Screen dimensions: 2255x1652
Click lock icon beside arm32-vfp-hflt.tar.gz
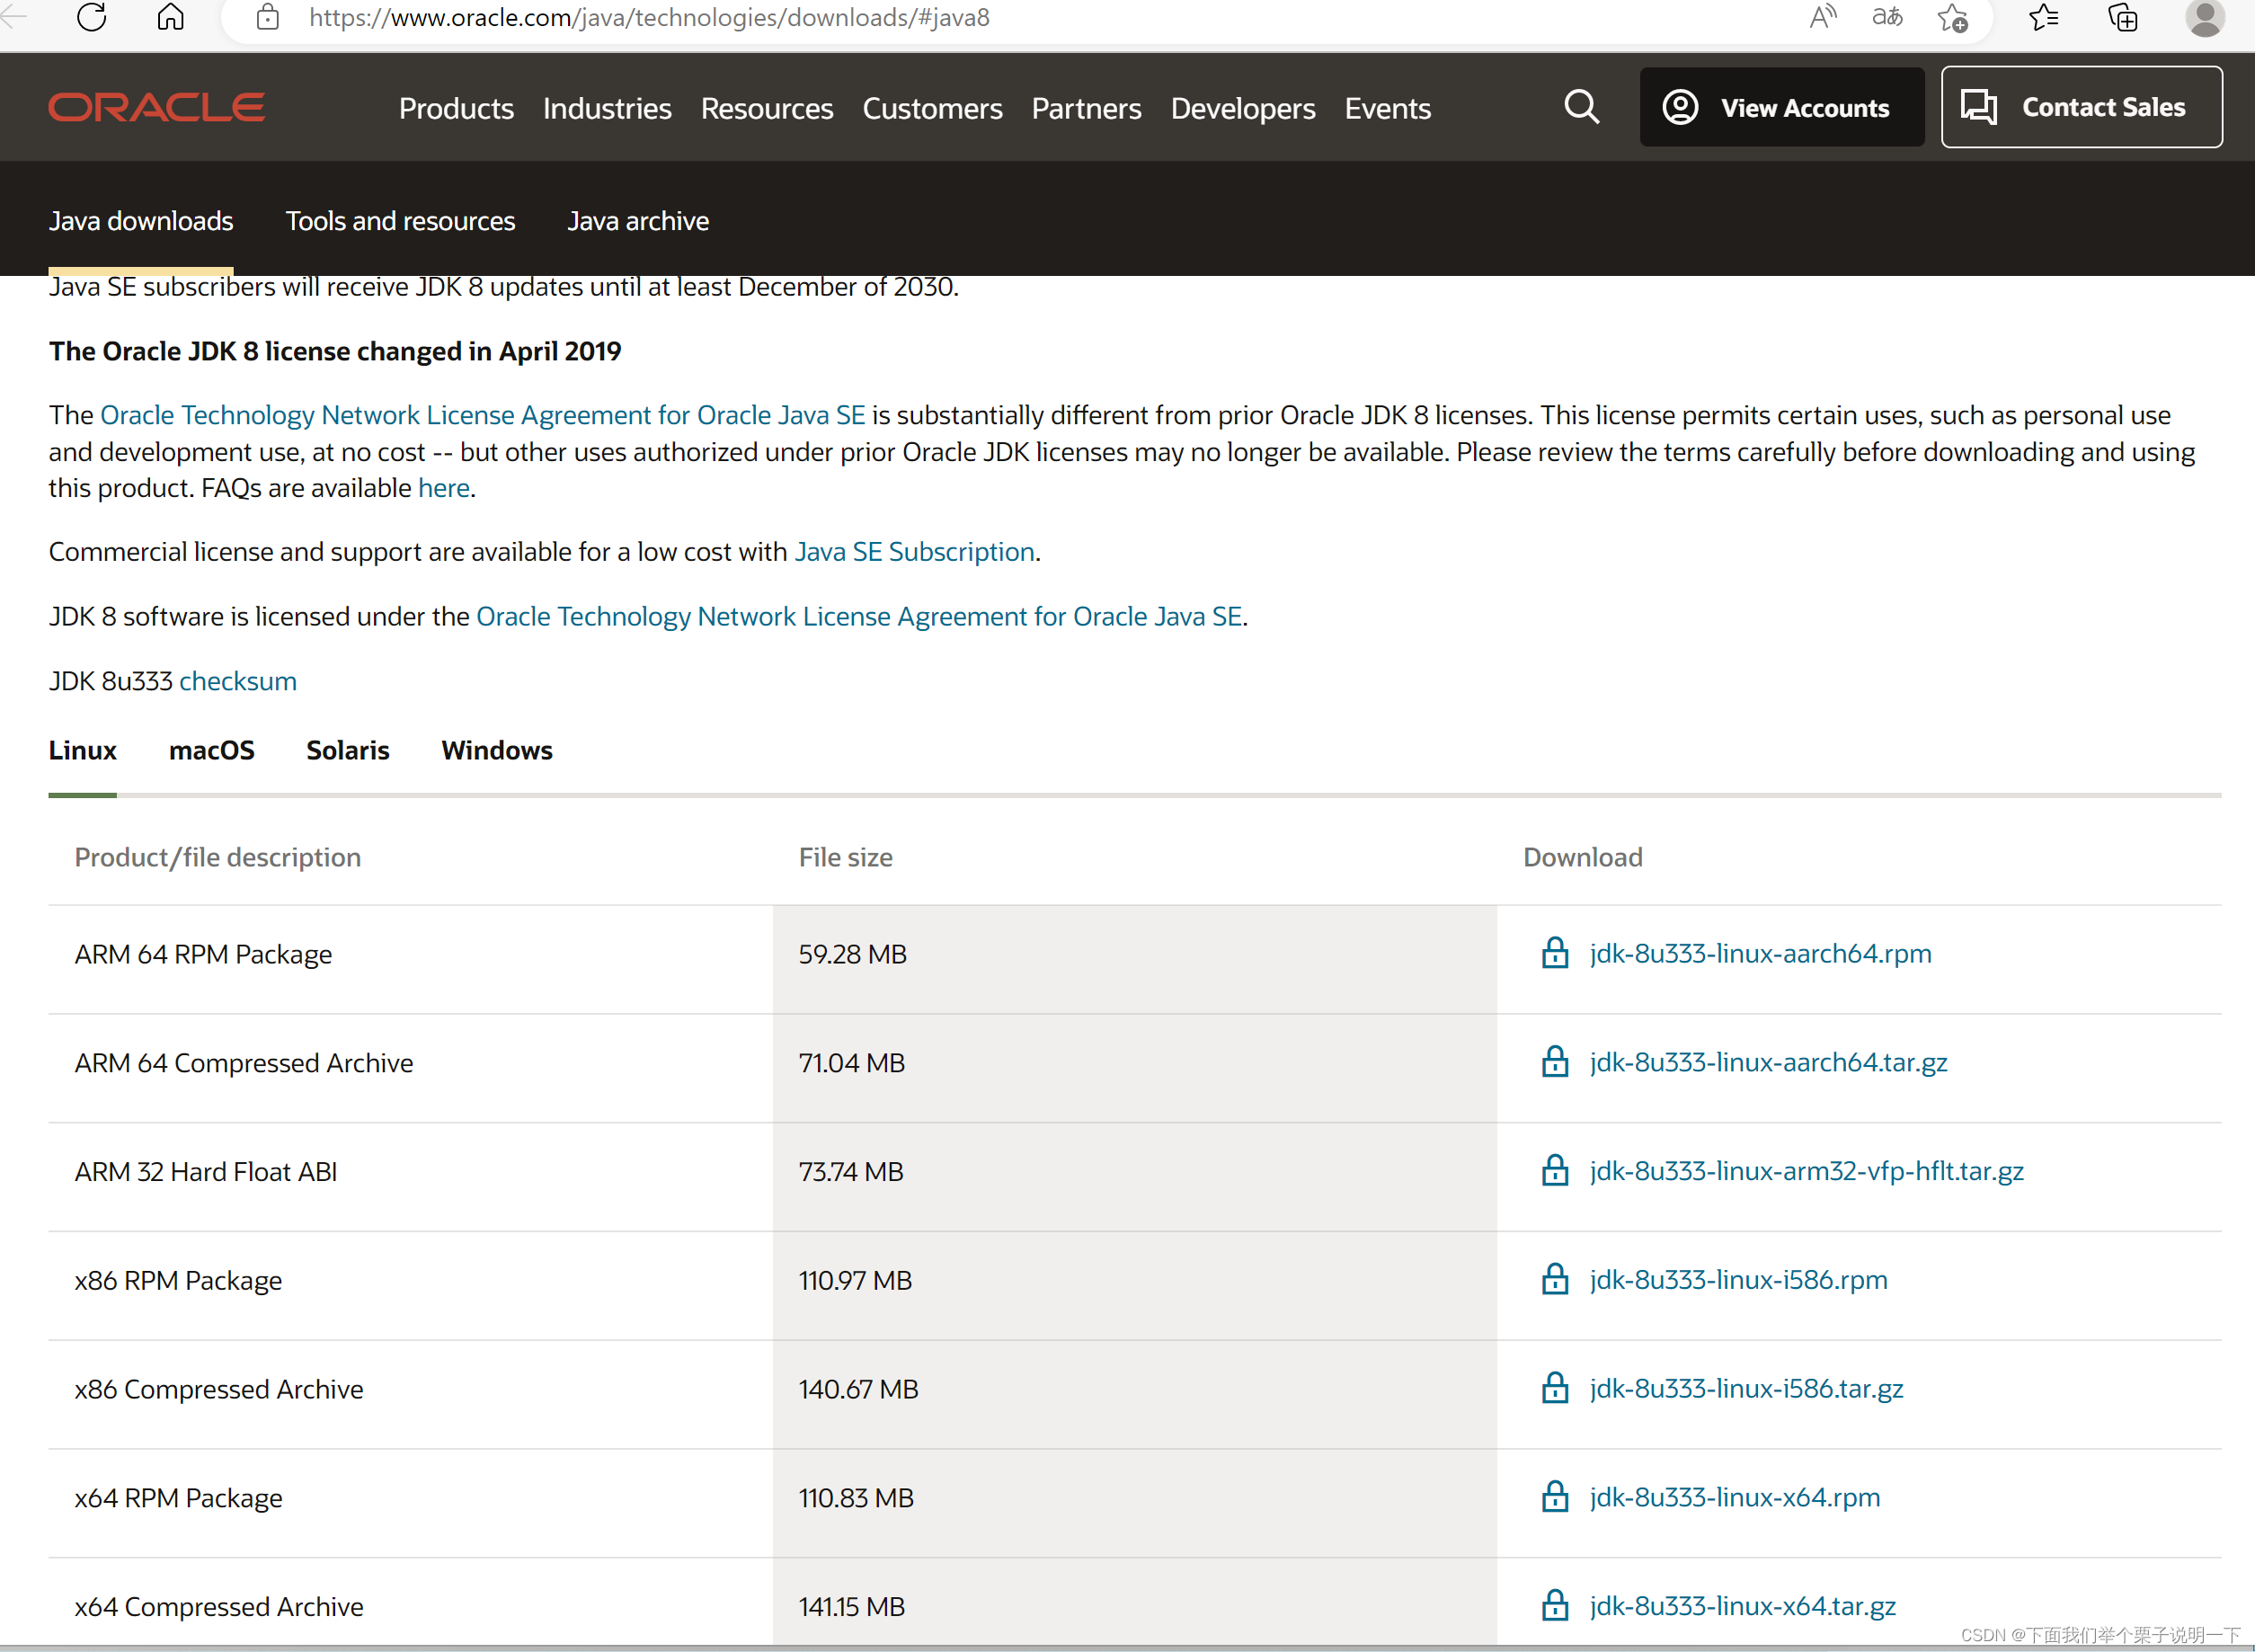tap(1555, 1171)
